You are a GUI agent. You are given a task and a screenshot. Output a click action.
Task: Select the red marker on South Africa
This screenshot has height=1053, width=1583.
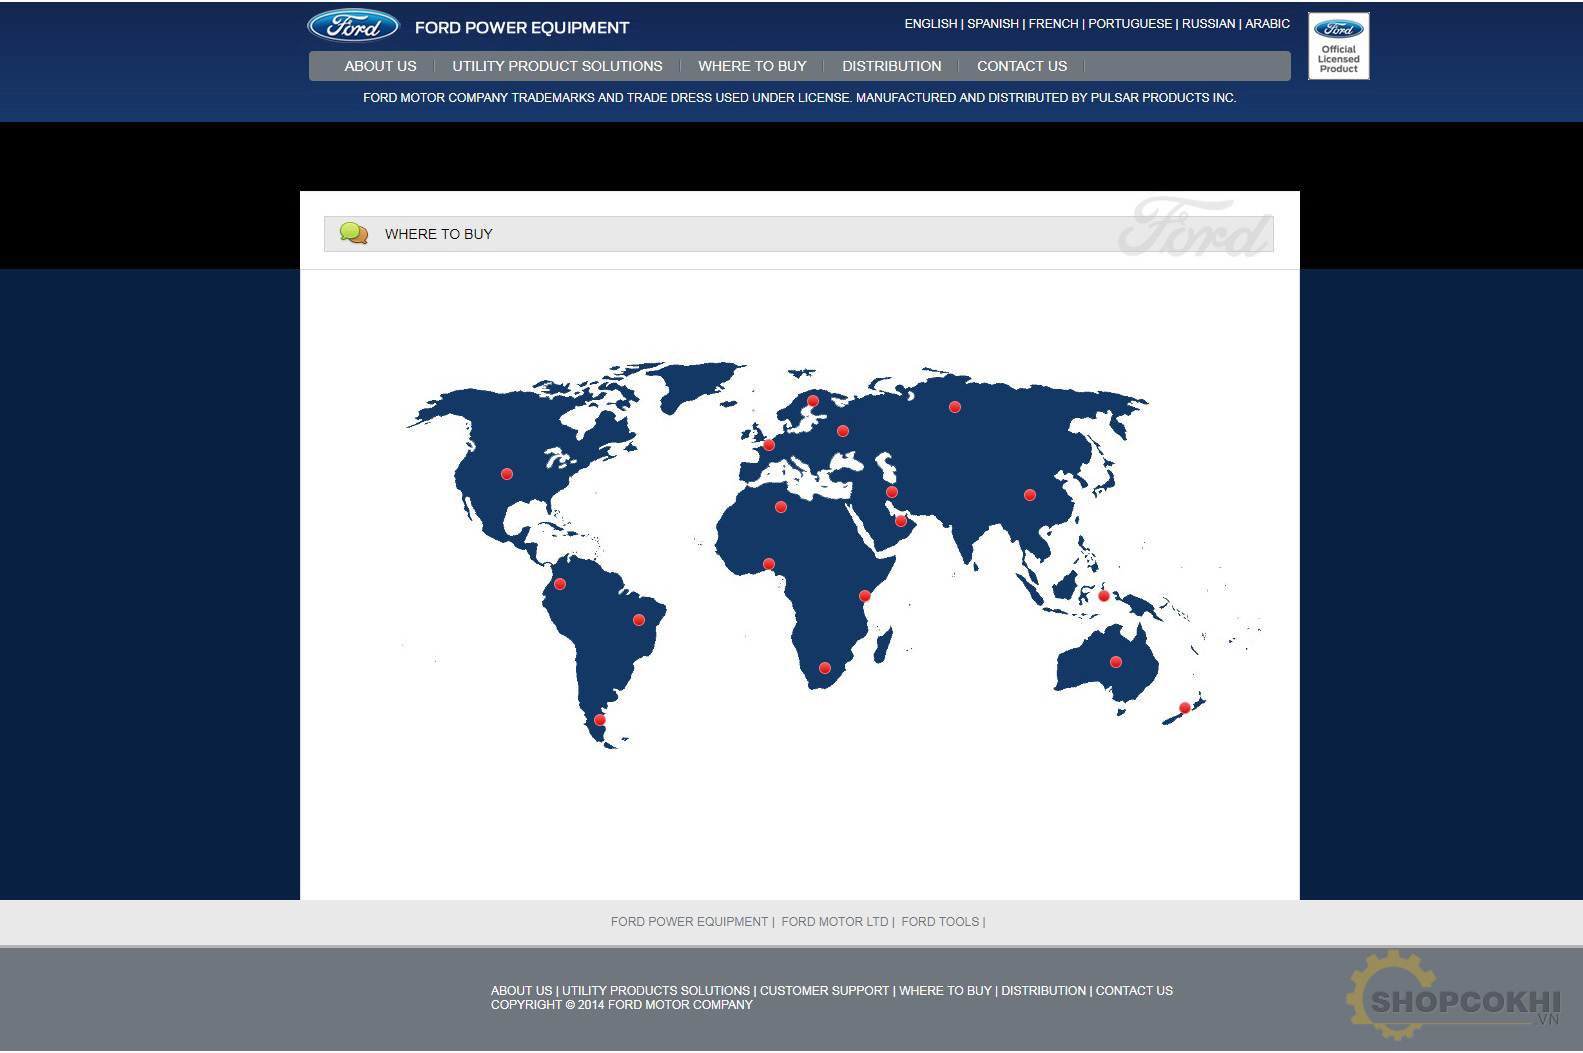tap(825, 668)
